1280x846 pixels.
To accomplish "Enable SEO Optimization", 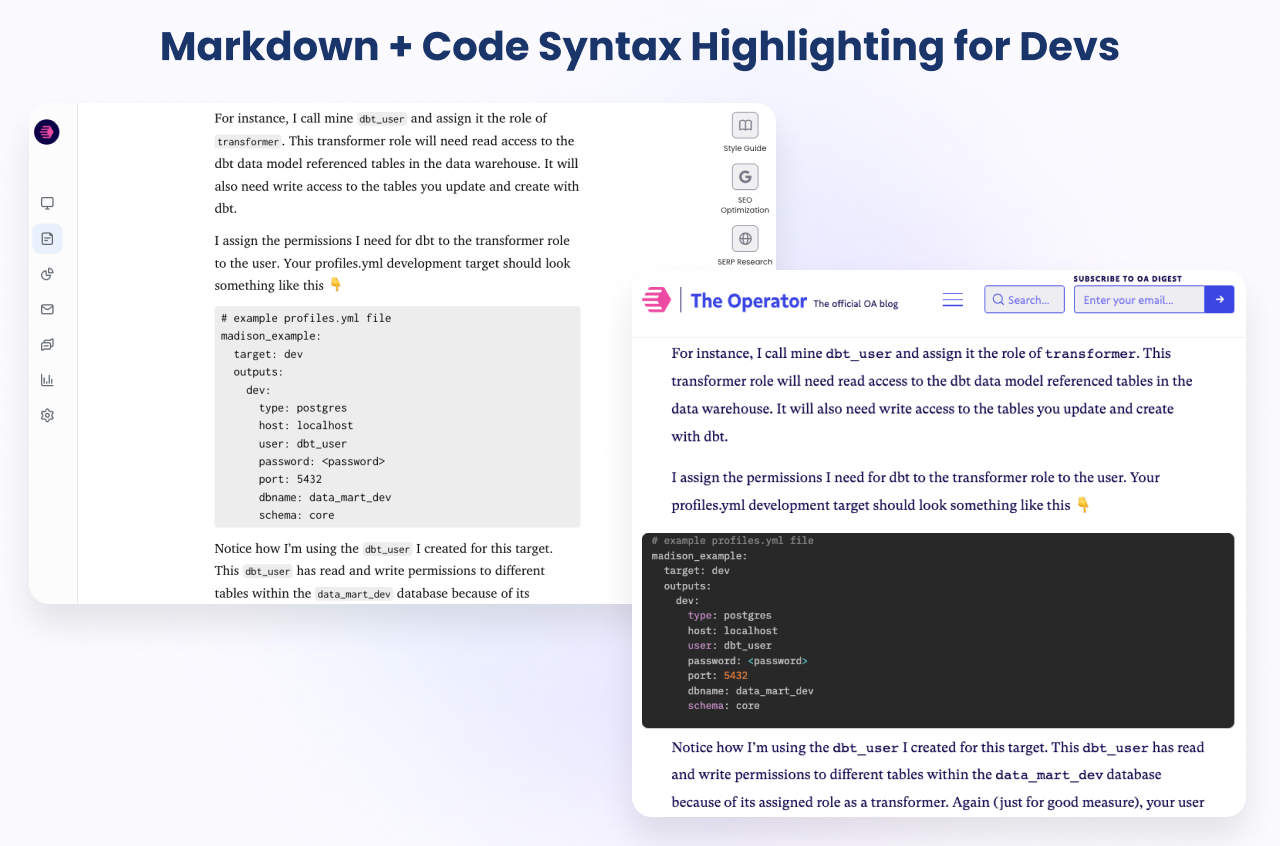I will click(744, 177).
